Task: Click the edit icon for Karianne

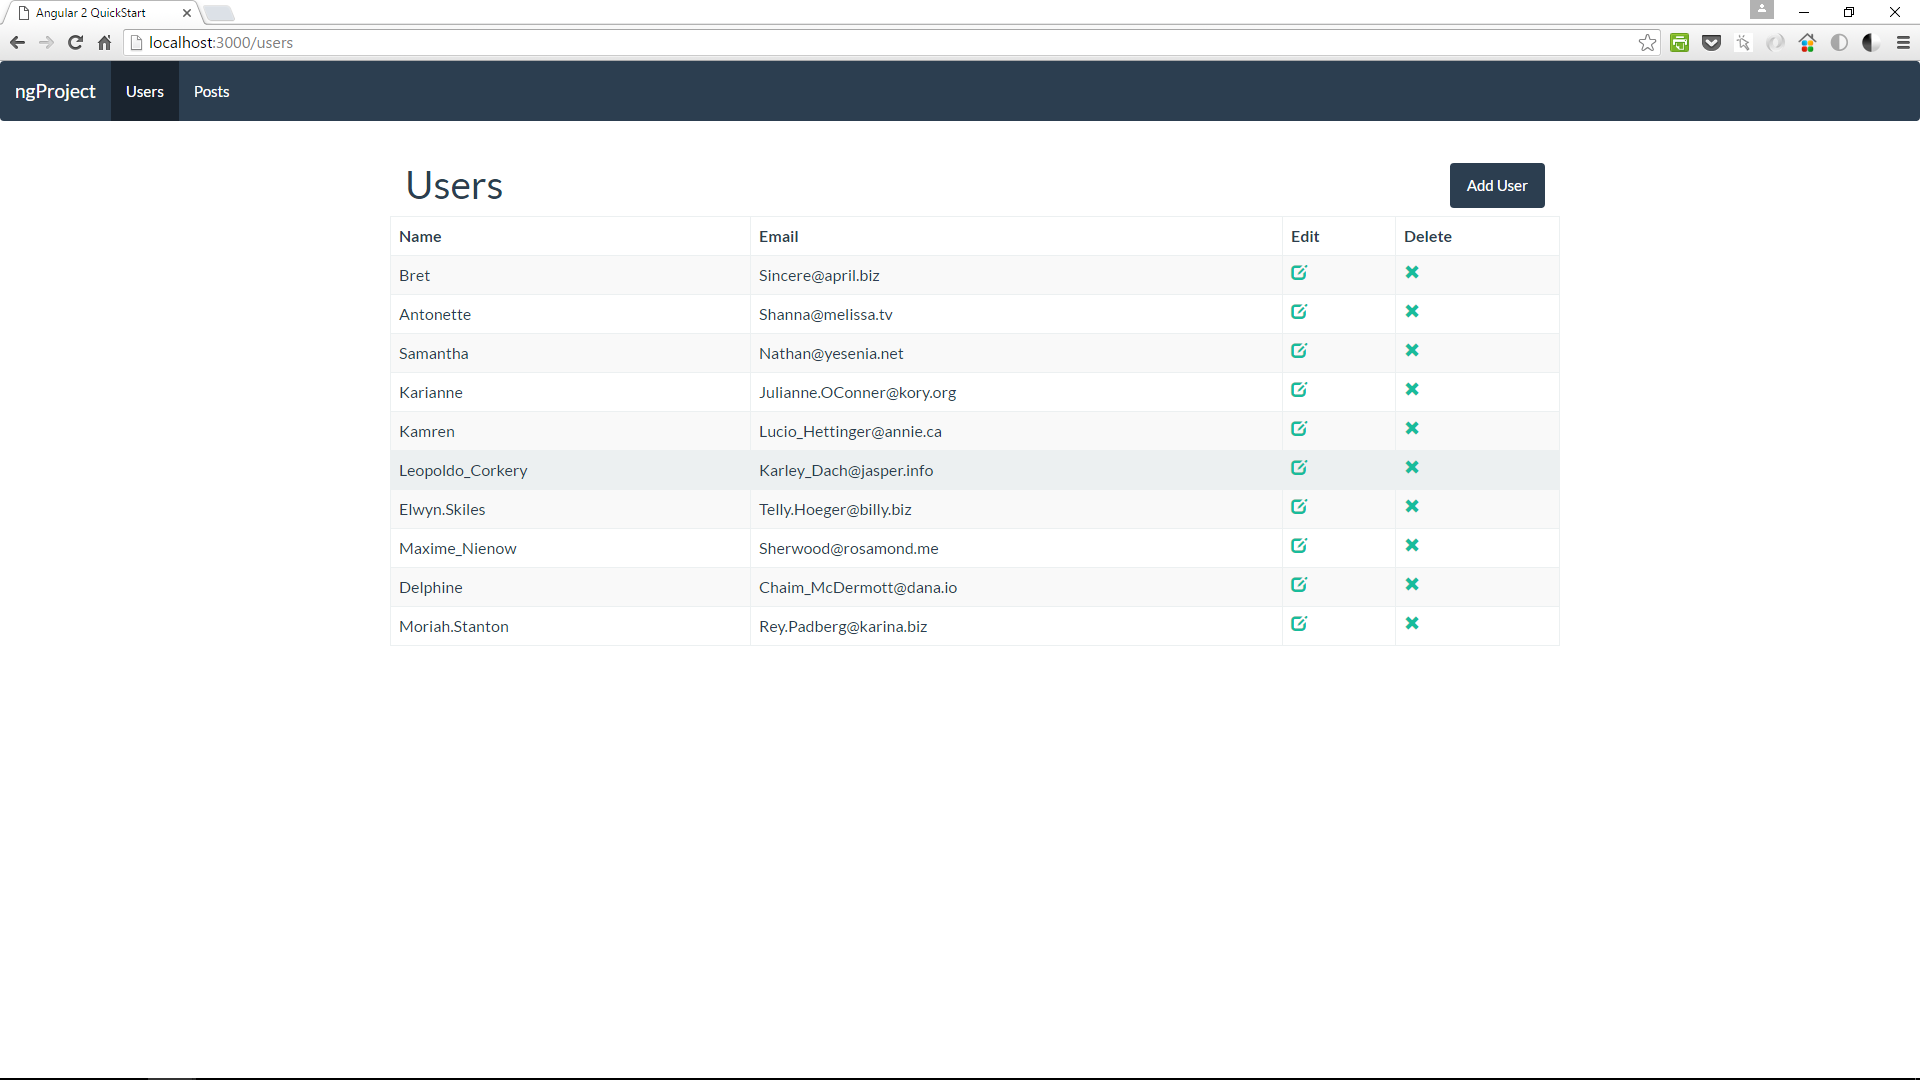Action: click(1299, 389)
